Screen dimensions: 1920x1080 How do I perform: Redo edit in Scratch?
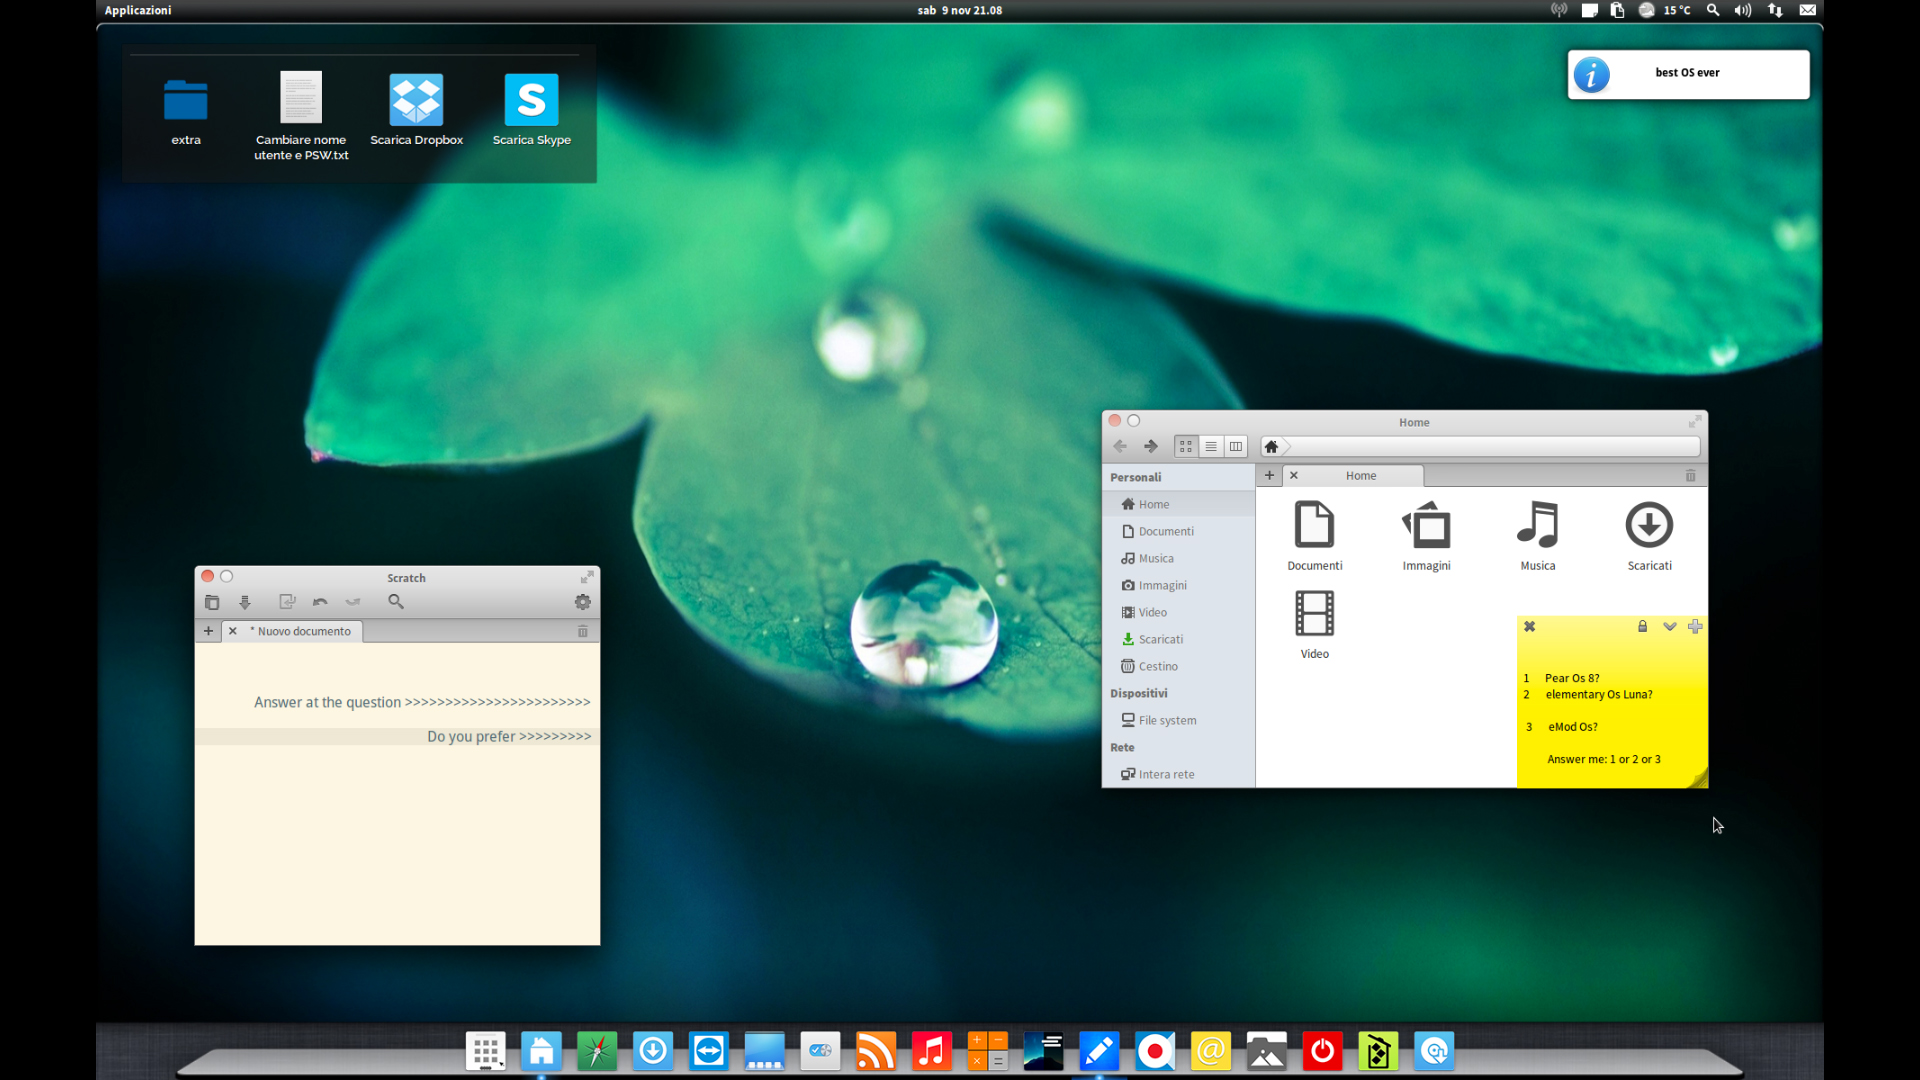(x=353, y=602)
